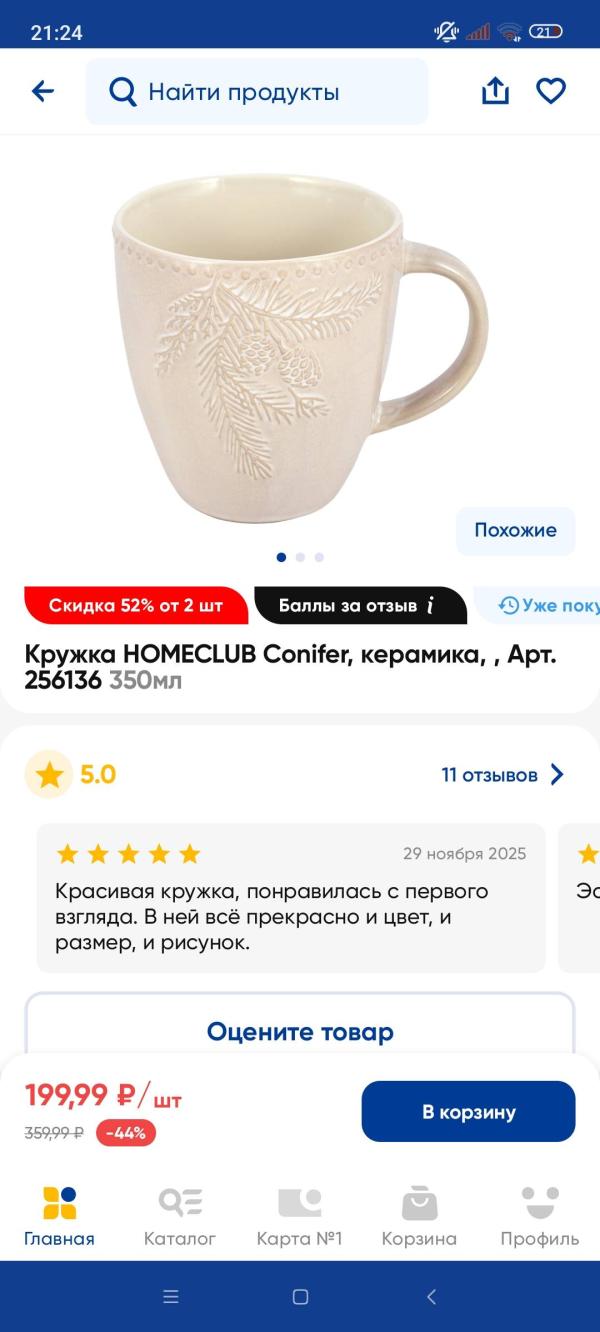Tap 'Оцените товар' button
The image size is (600, 1332).
(300, 1032)
